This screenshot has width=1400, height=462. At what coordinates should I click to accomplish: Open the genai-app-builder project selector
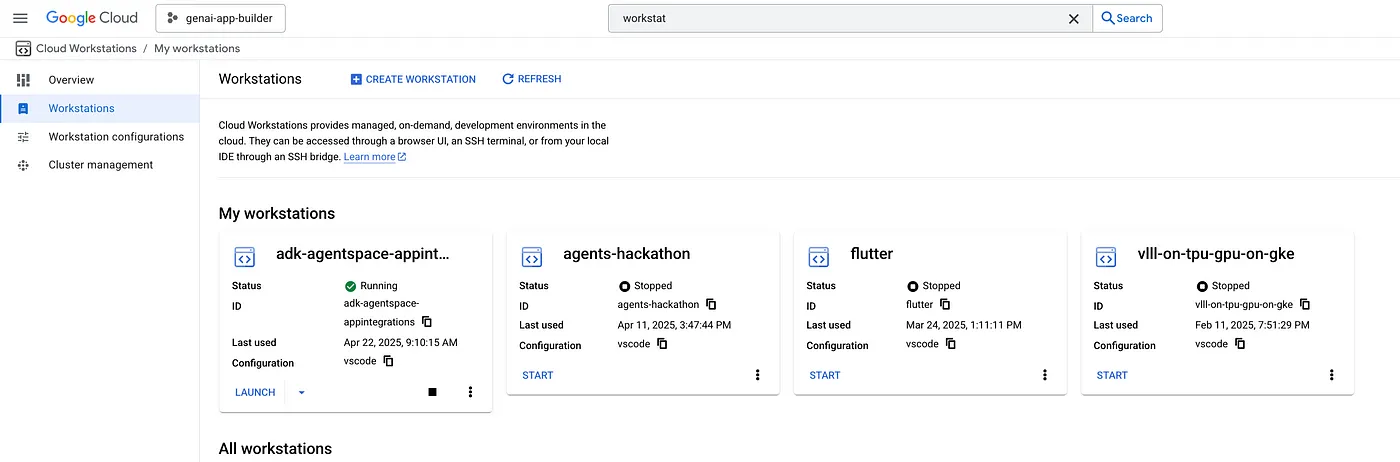pyautogui.click(x=221, y=18)
